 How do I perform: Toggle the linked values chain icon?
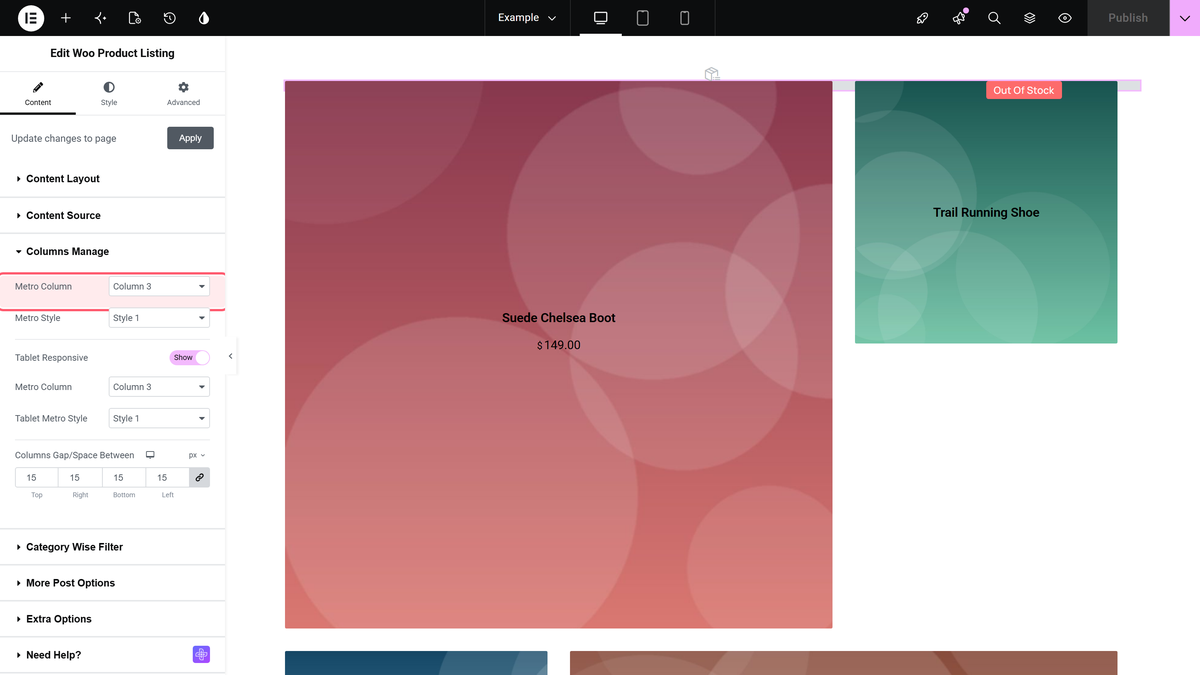coord(199,478)
